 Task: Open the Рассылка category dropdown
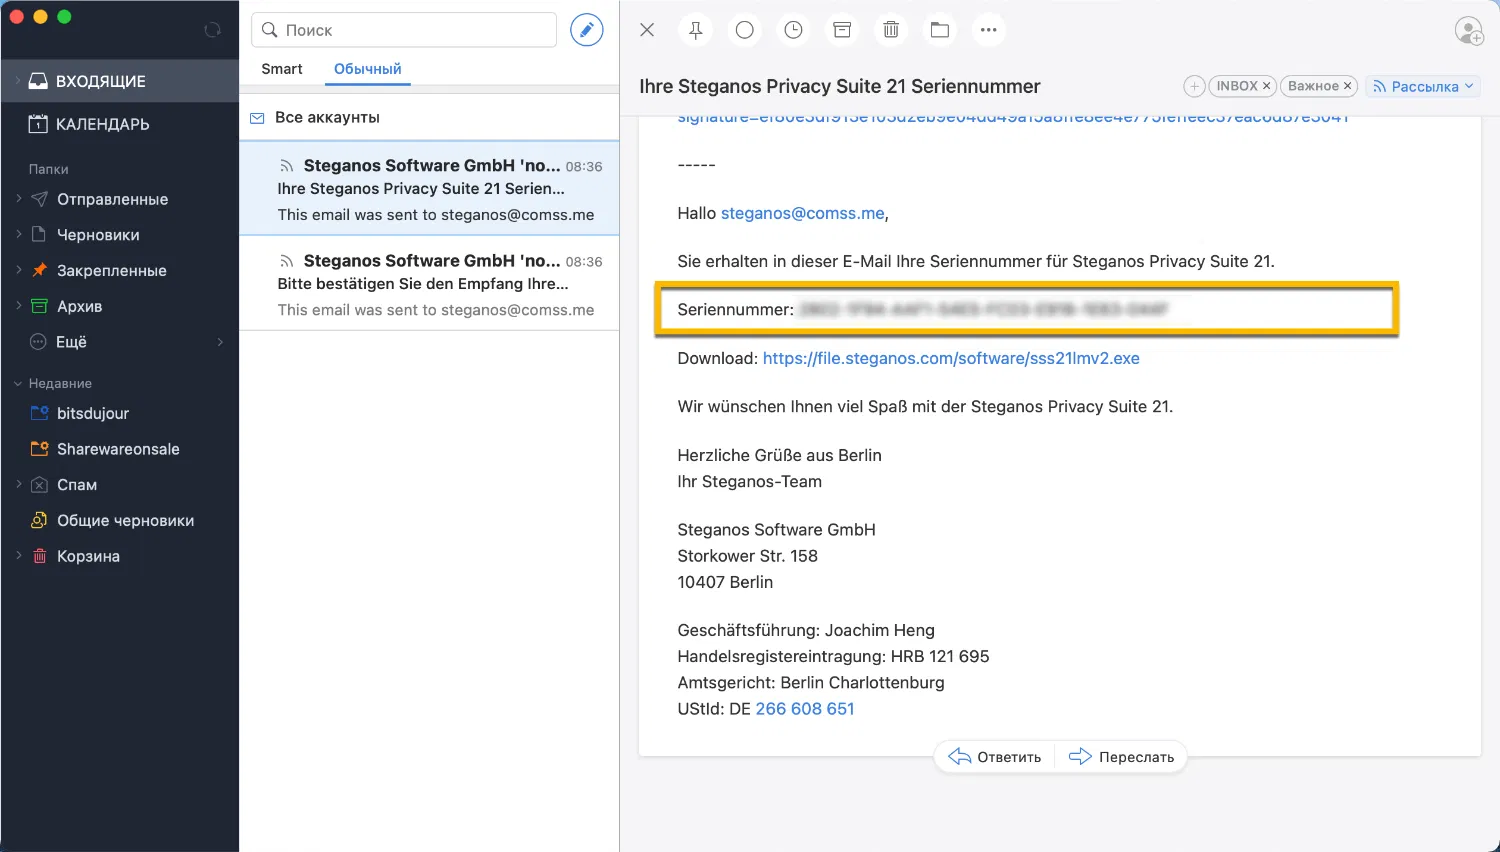point(1423,86)
